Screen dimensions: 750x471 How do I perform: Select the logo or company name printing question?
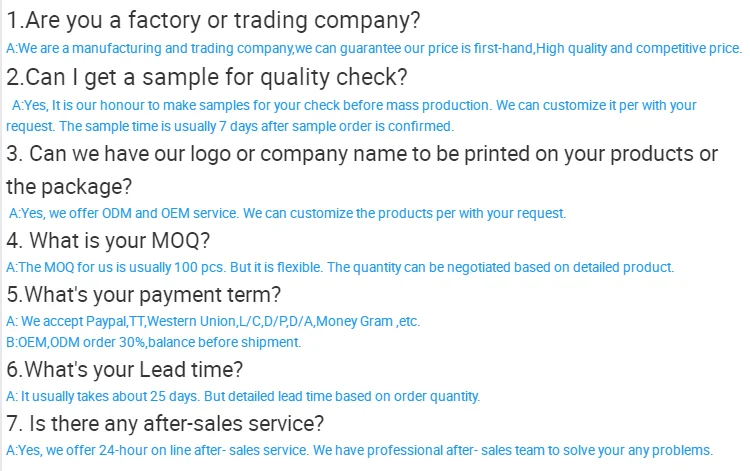coord(362,154)
